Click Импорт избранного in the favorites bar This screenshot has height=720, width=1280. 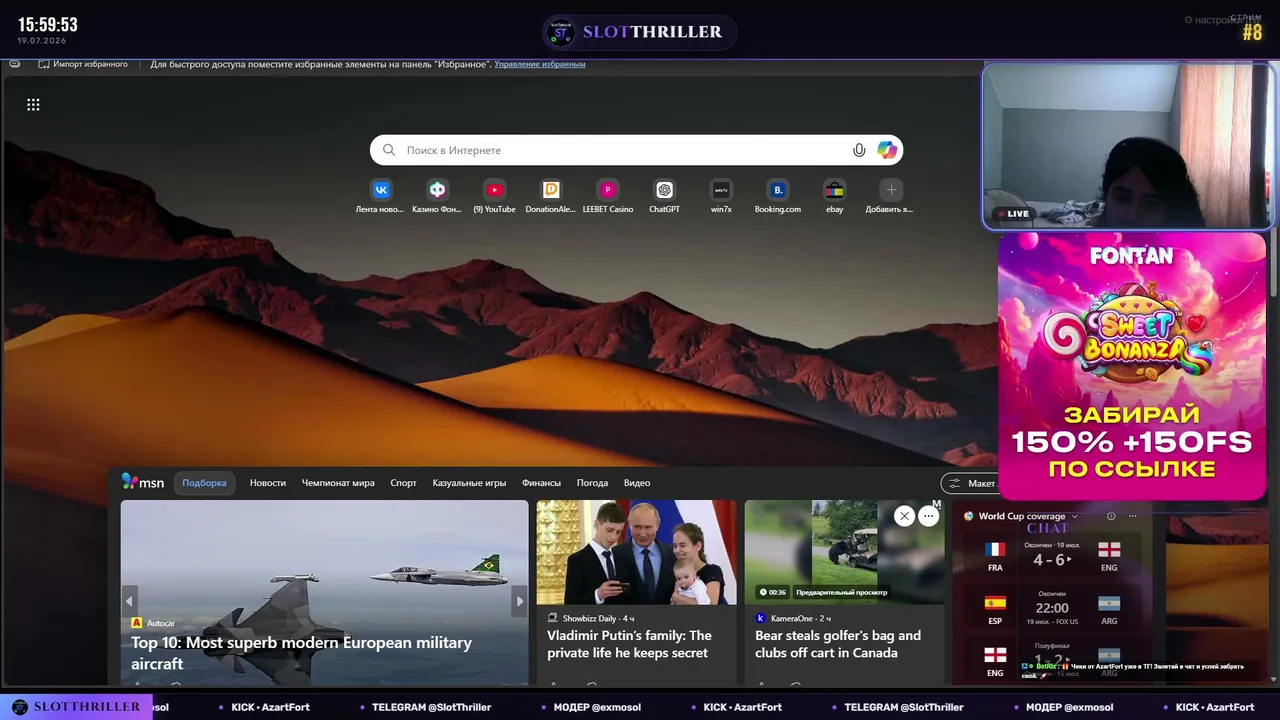(83, 64)
